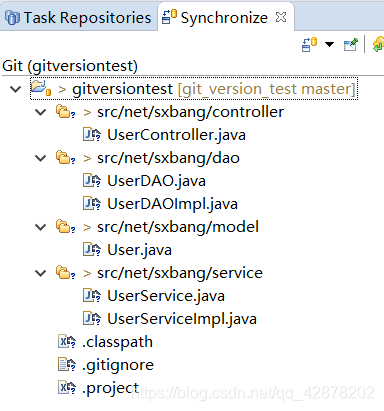Viewport: 384px width, 411px height.
Task: Select the User.java file name
Action: click(139, 250)
